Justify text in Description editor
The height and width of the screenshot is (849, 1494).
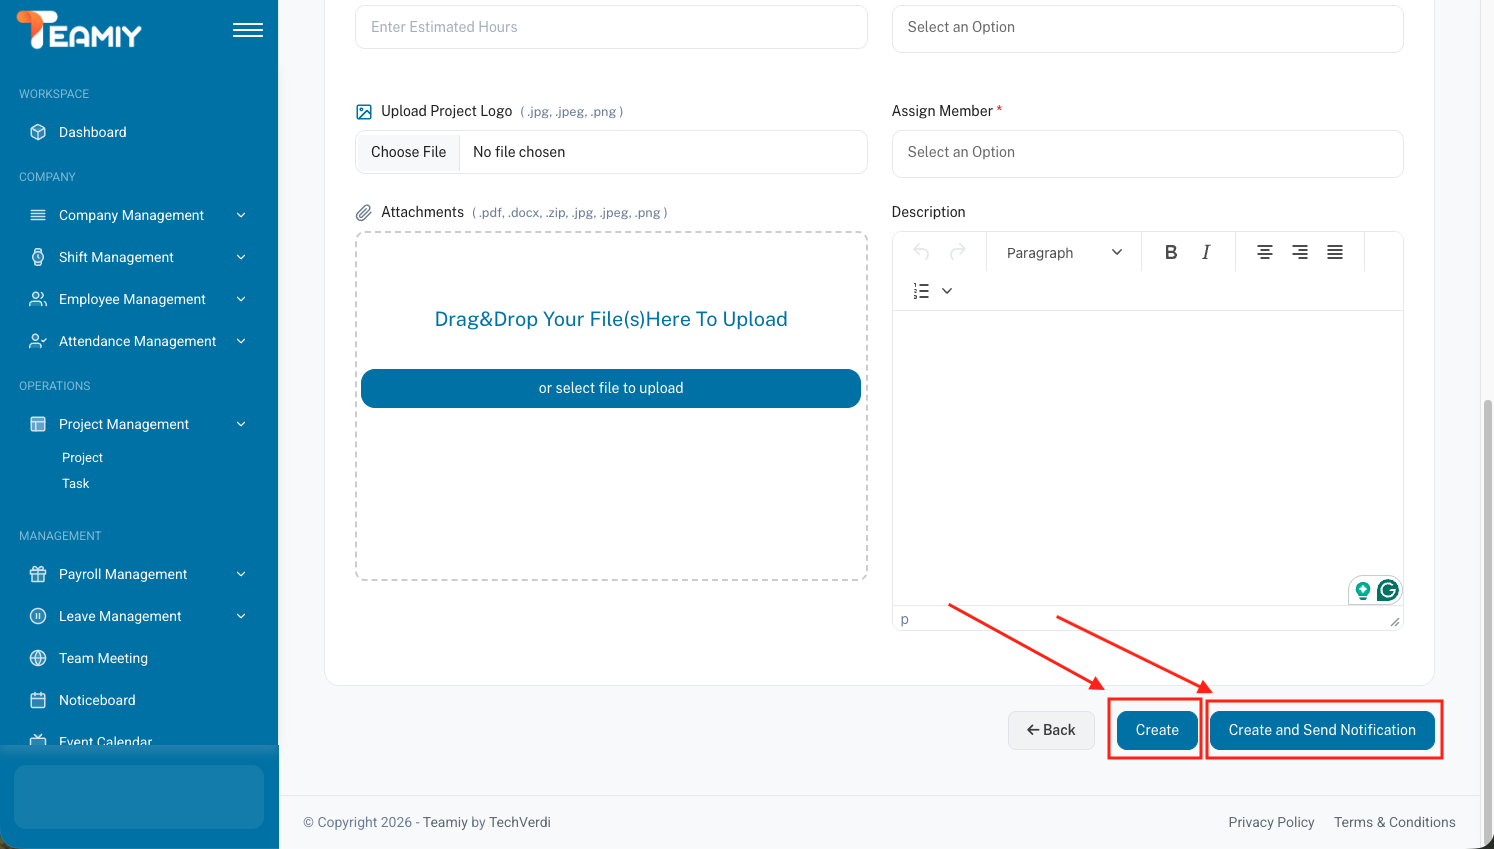(x=1334, y=253)
